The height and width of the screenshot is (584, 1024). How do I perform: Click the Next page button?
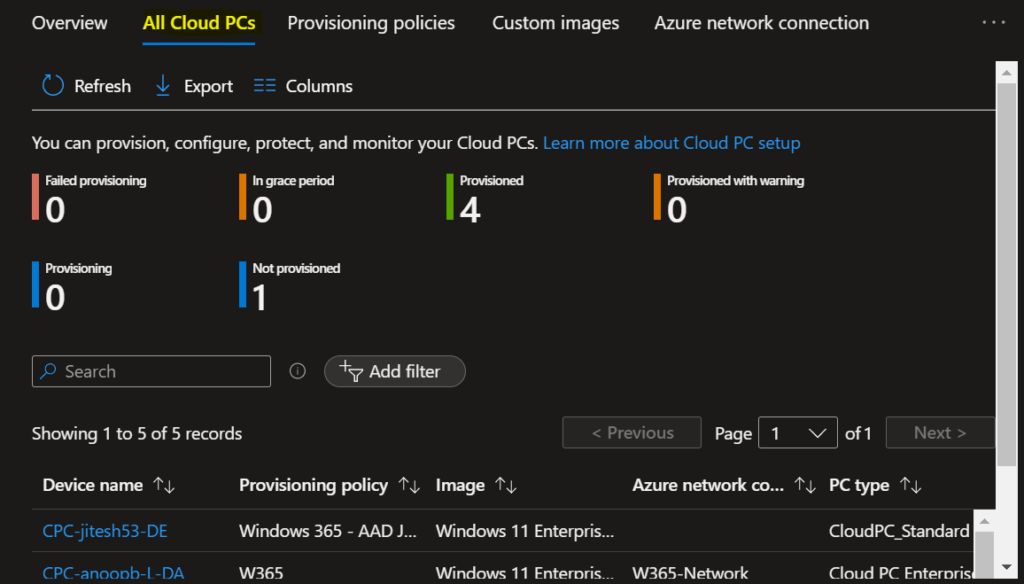point(940,432)
